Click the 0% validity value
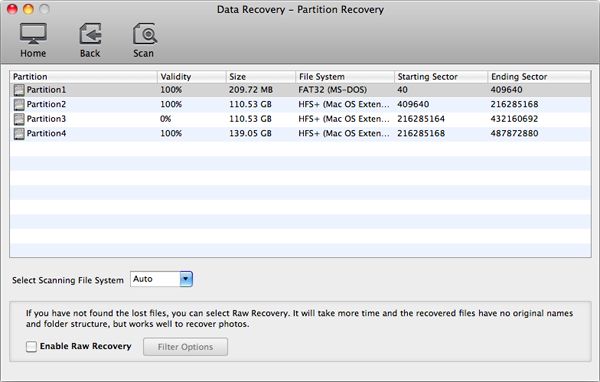Viewport: 600px width, 382px height. tap(166, 119)
